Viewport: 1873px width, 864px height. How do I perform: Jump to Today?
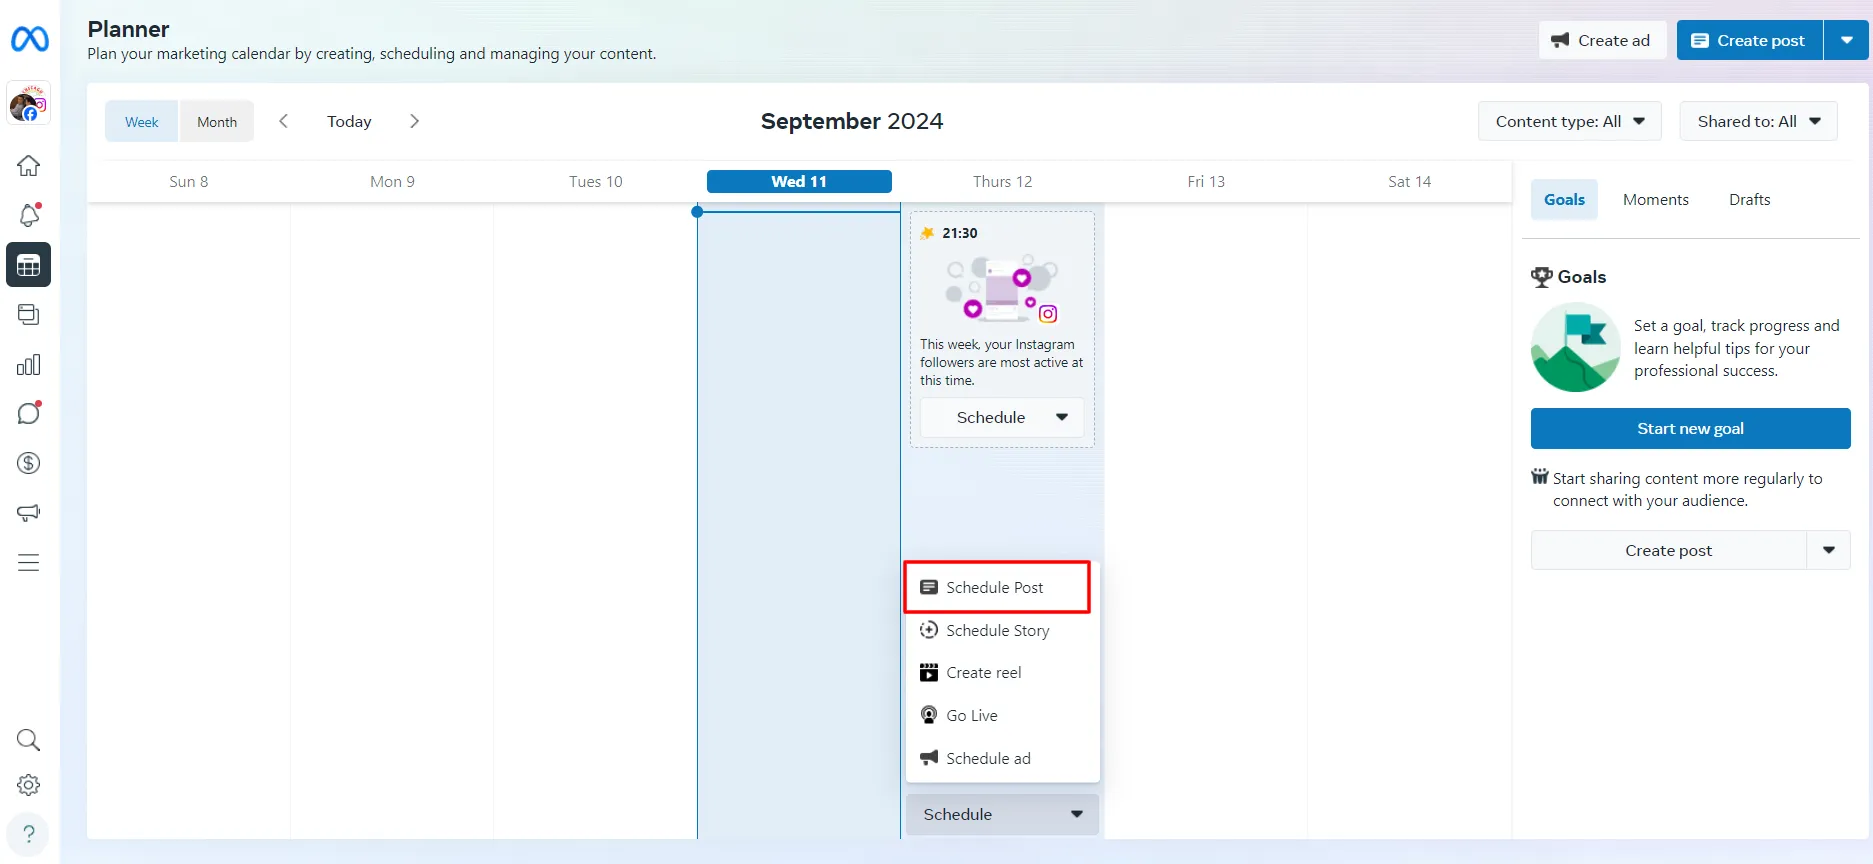pyautogui.click(x=349, y=121)
